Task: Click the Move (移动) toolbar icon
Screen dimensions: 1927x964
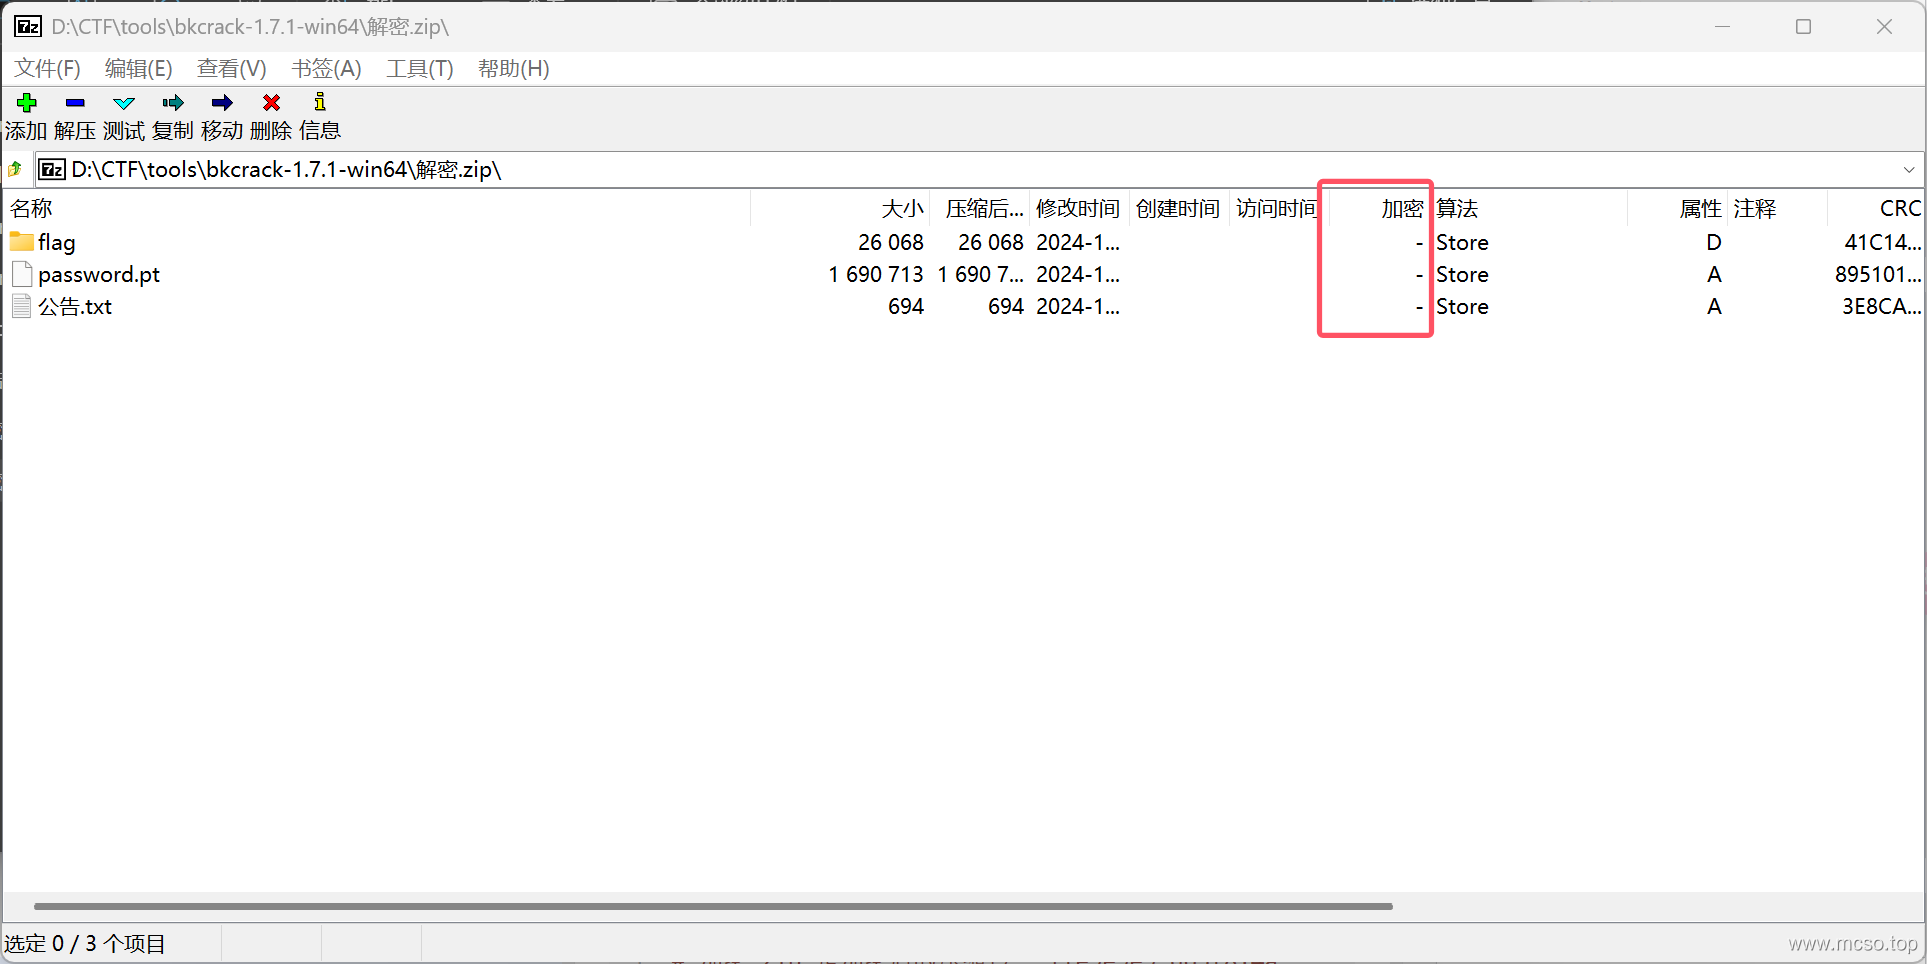Action: (x=222, y=103)
